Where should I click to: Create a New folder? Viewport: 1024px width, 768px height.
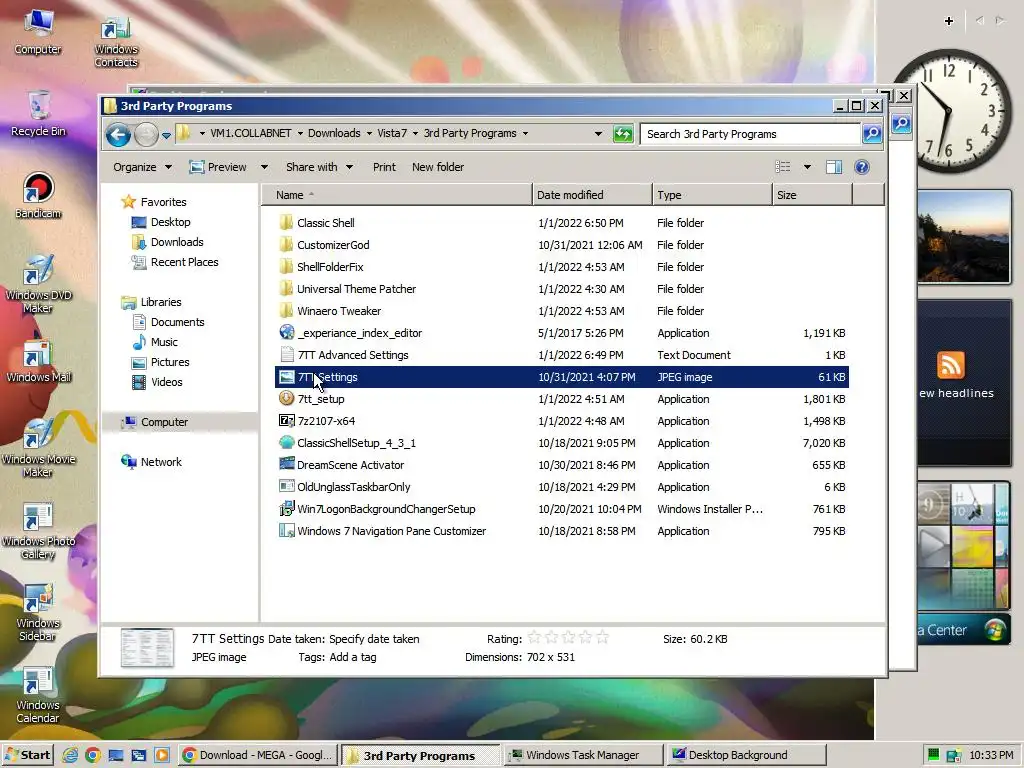(438, 167)
